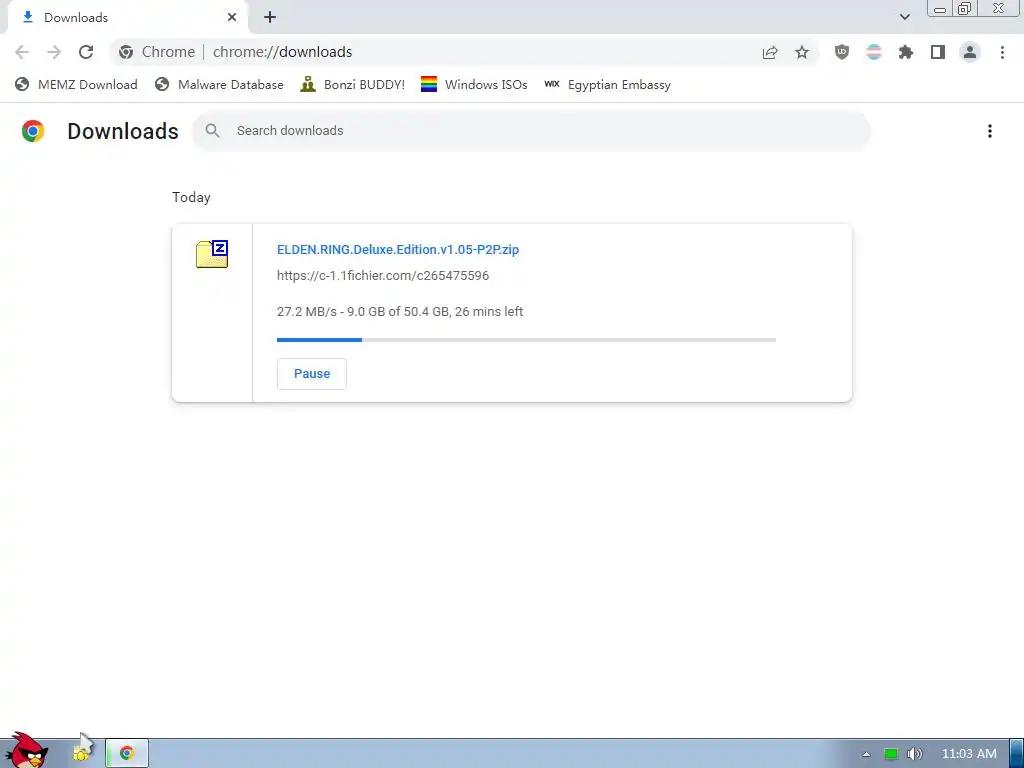Click the 11:03 AM clock
This screenshot has width=1024, height=768.
969,754
